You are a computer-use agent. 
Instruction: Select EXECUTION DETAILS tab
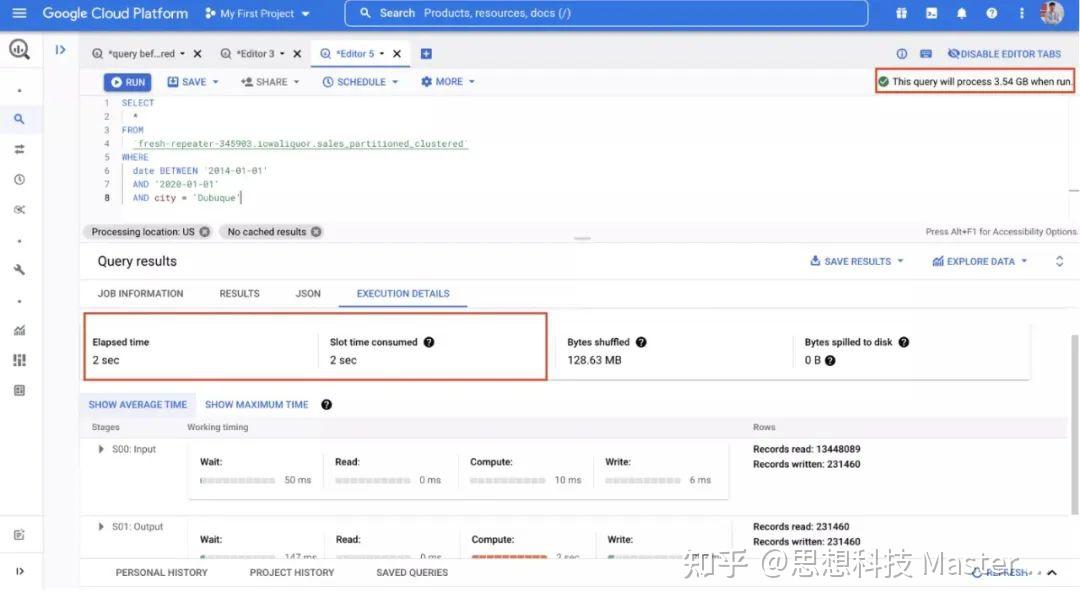coord(403,293)
